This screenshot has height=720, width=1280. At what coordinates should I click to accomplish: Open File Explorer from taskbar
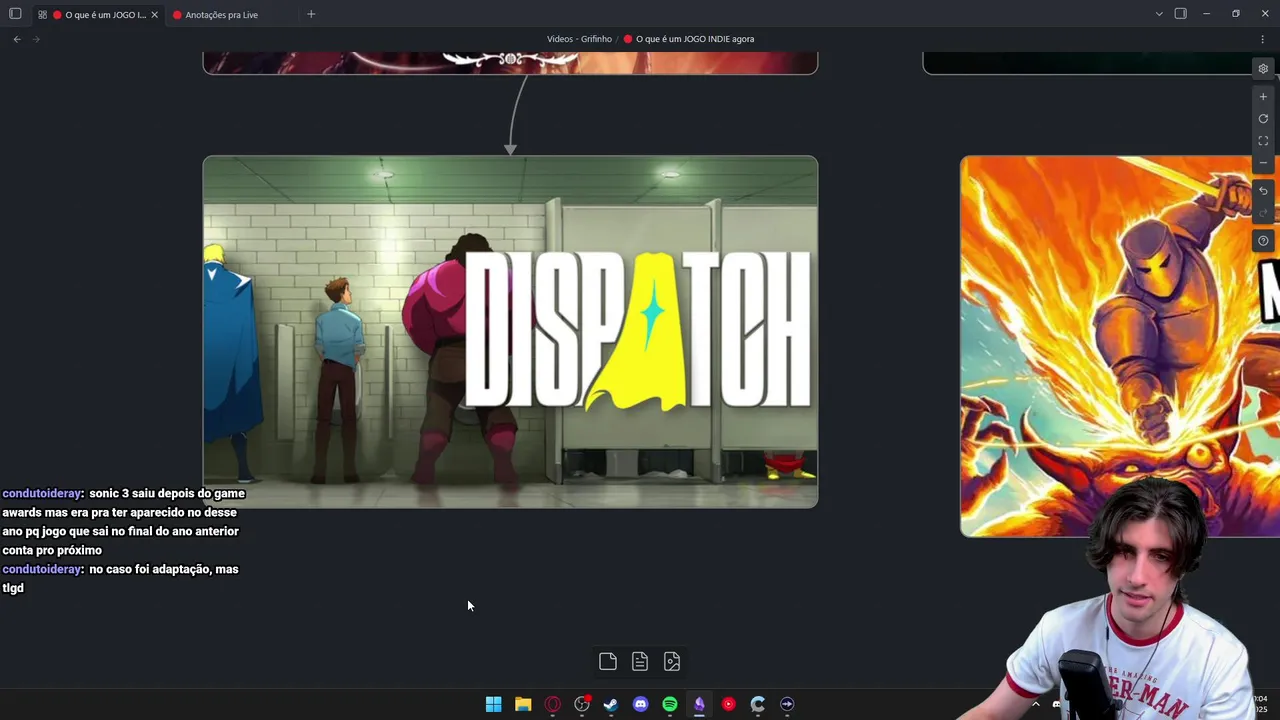pyautogui.click(x=523, y=704)
